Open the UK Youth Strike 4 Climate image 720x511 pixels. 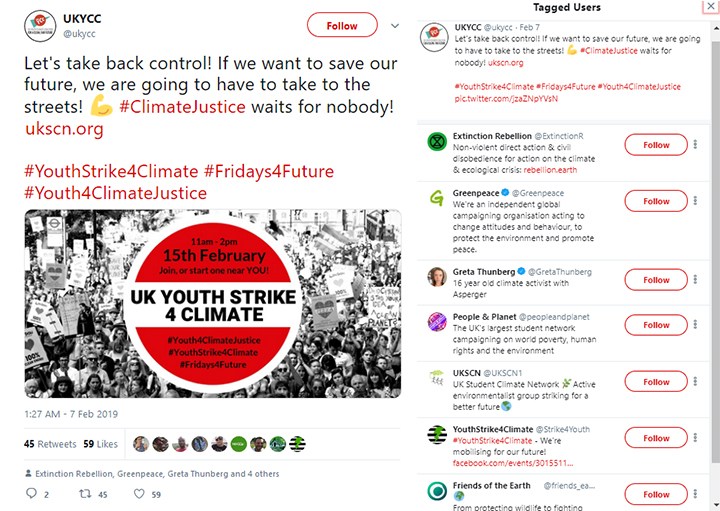pyautogui.click(x=212, y=303)
